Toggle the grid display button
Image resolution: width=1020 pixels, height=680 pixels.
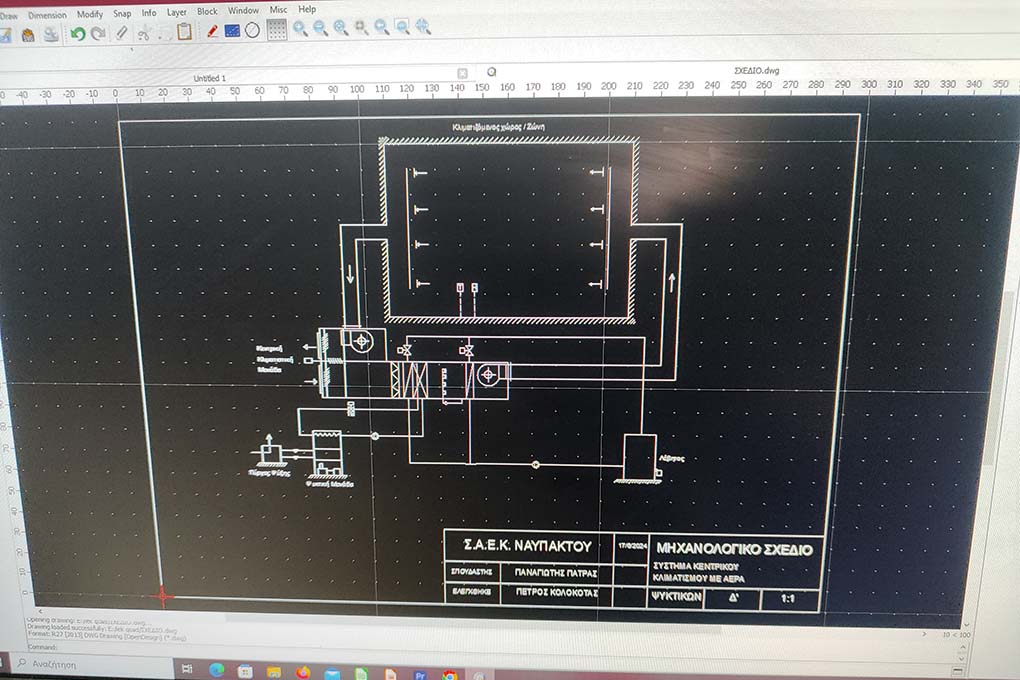(x=276, y=30)
